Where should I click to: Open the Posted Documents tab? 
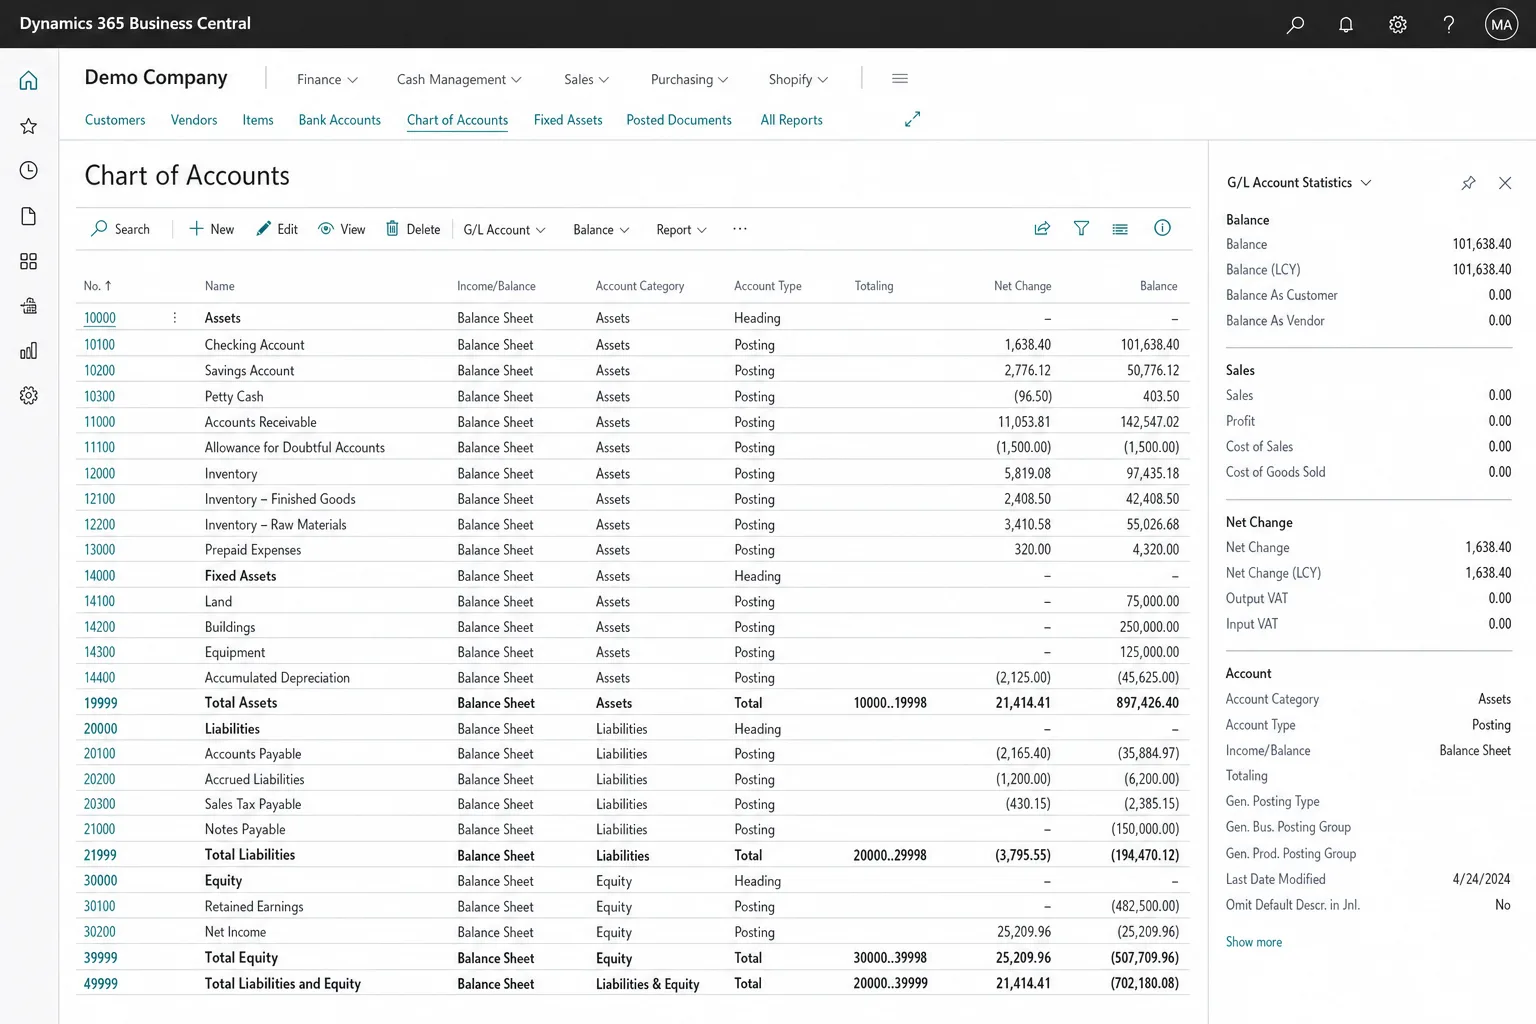679,120
